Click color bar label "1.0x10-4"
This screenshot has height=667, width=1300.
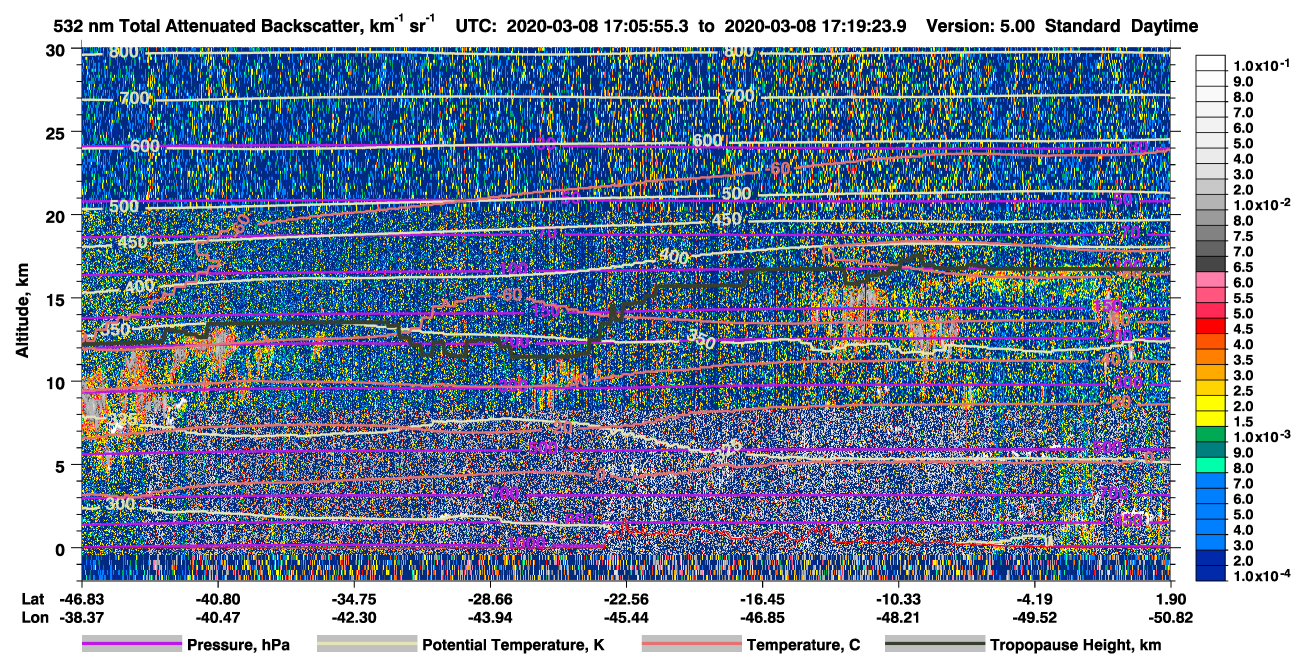point(1261,576)
